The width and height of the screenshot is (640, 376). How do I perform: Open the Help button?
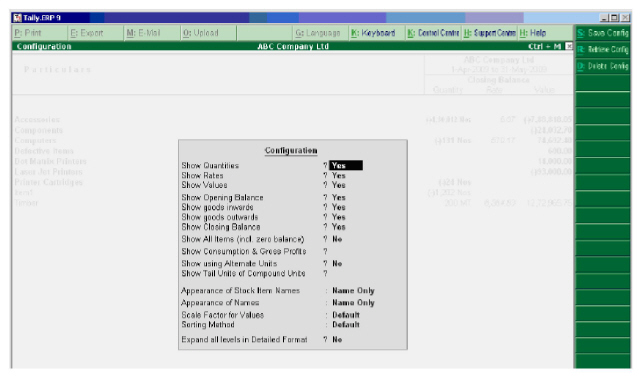pos(545,33)
